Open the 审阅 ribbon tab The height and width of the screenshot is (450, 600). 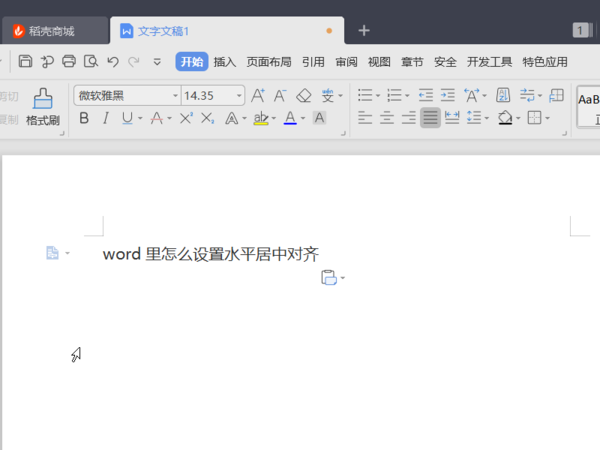coord(346,62)
